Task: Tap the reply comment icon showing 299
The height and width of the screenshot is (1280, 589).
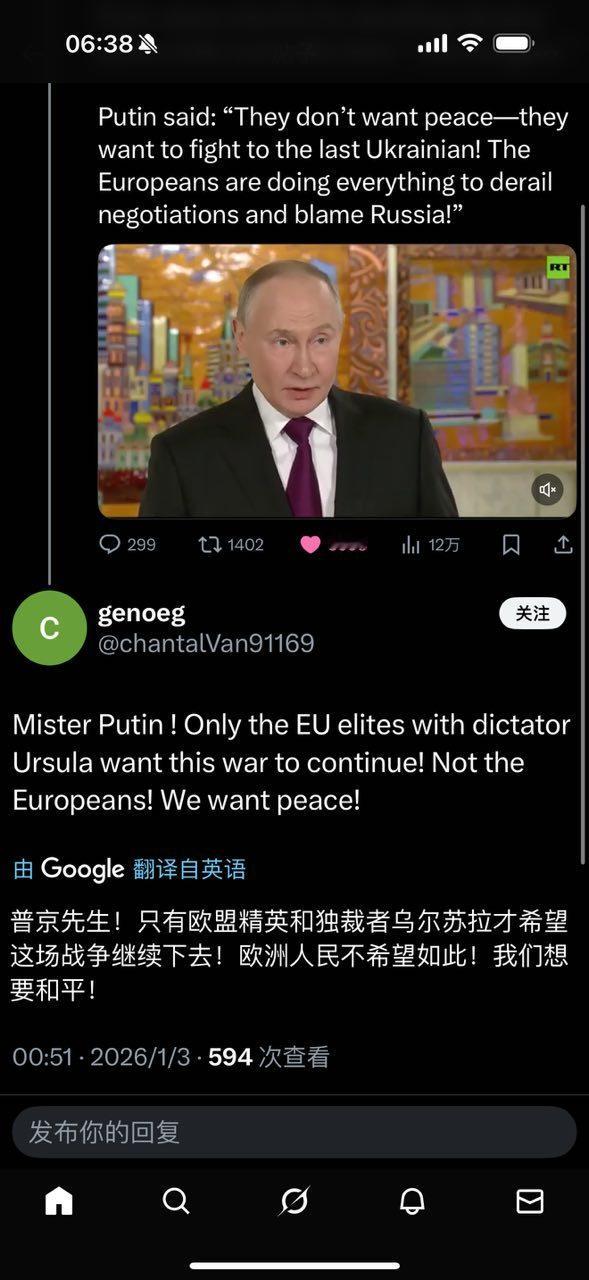Action: click(110, 544)
